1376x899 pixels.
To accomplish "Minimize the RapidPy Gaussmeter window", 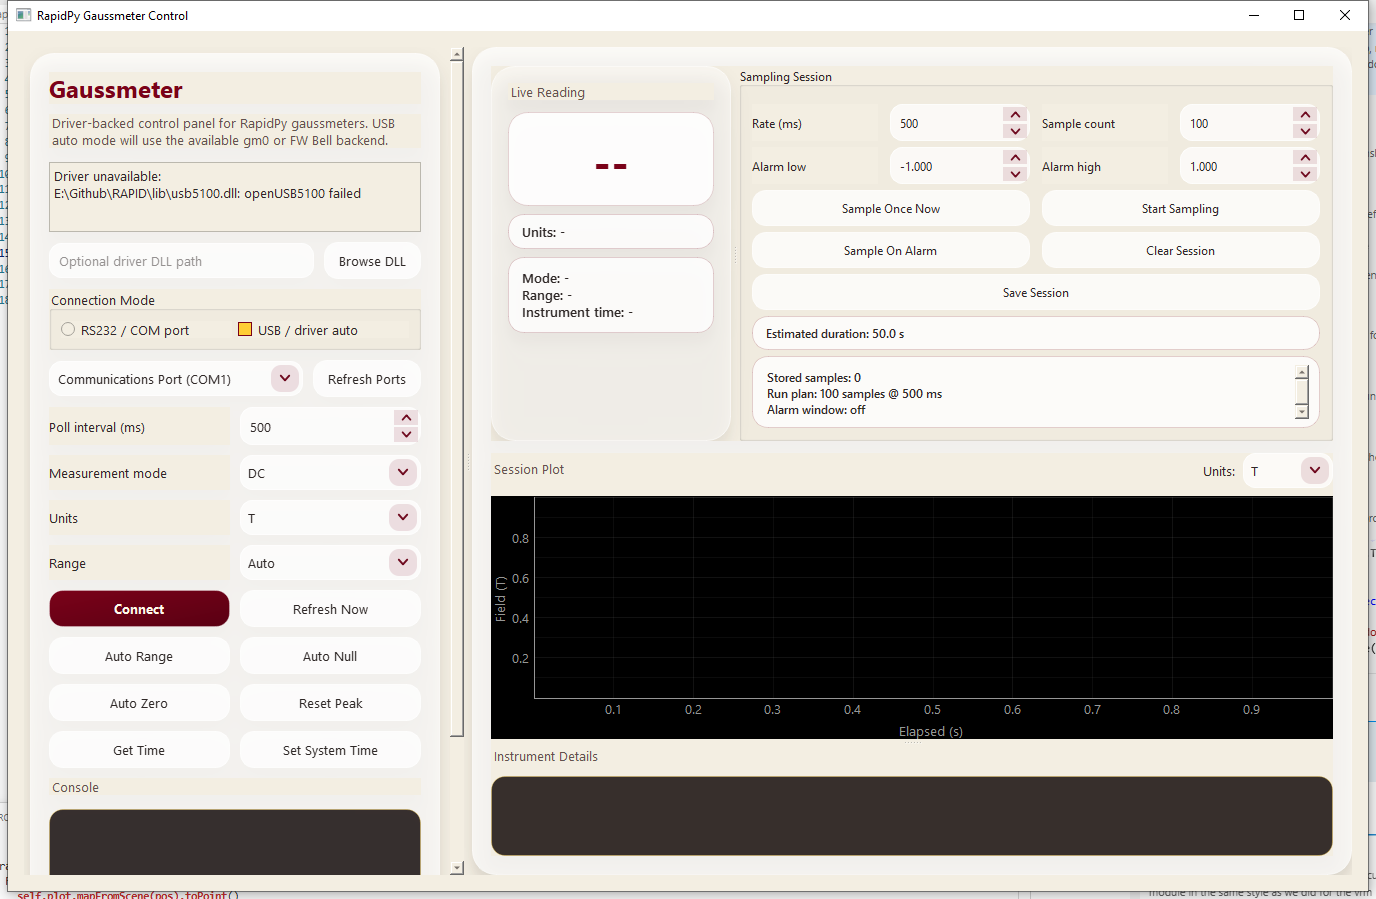I will click(1254, 15).
